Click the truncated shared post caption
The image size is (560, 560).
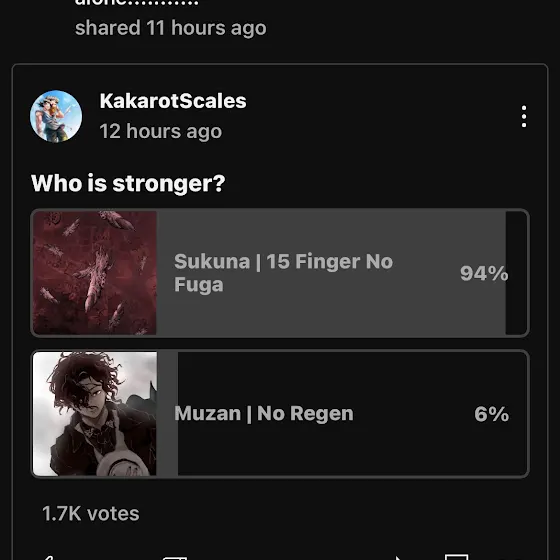click(137, 3)
